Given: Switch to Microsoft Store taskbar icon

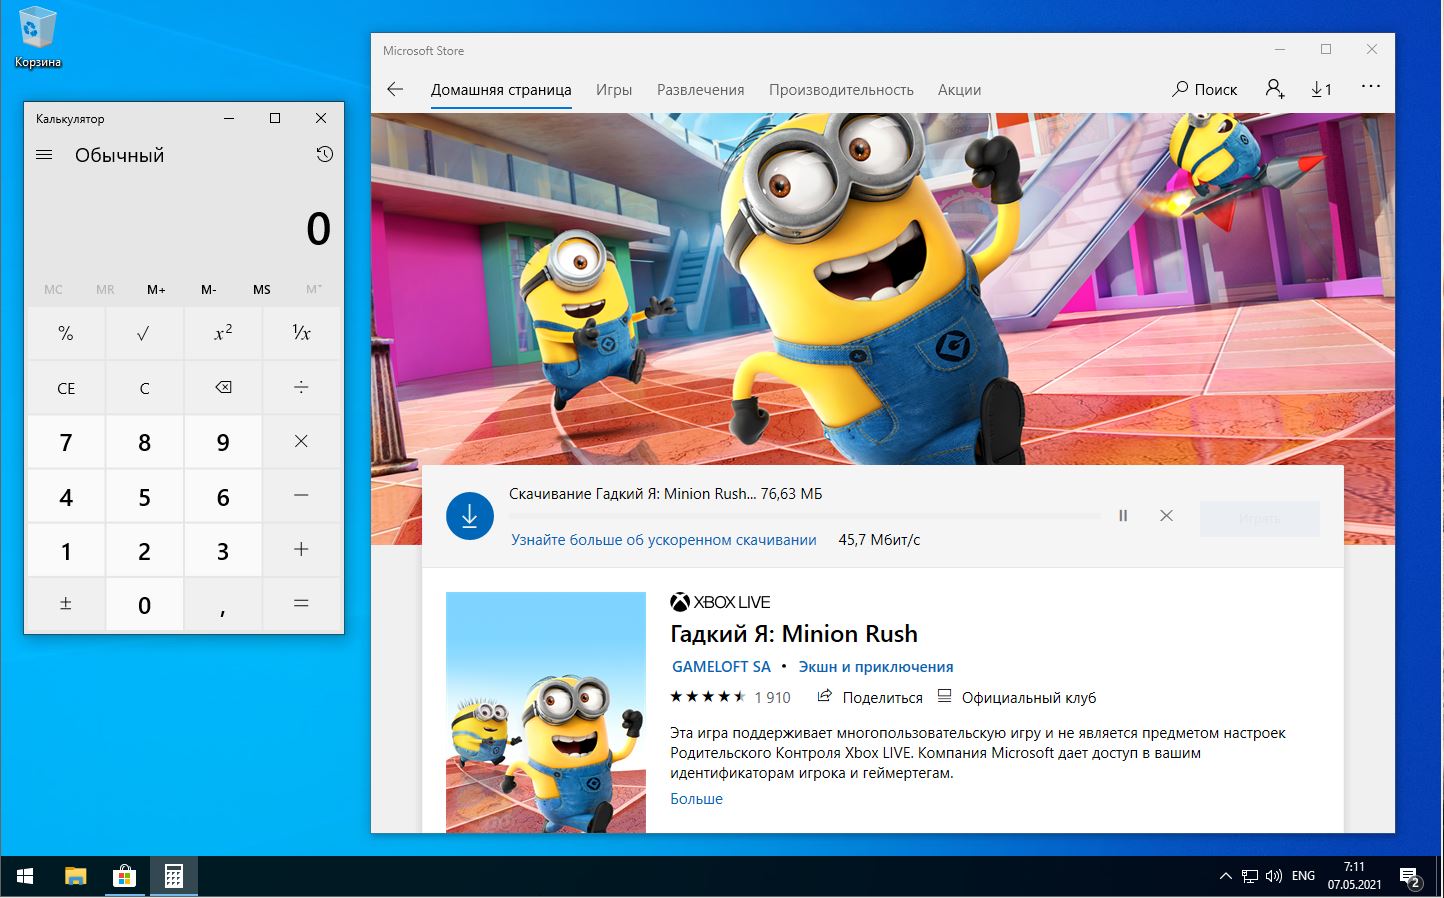Looking at the screenshot, I should tap(124, 877).
